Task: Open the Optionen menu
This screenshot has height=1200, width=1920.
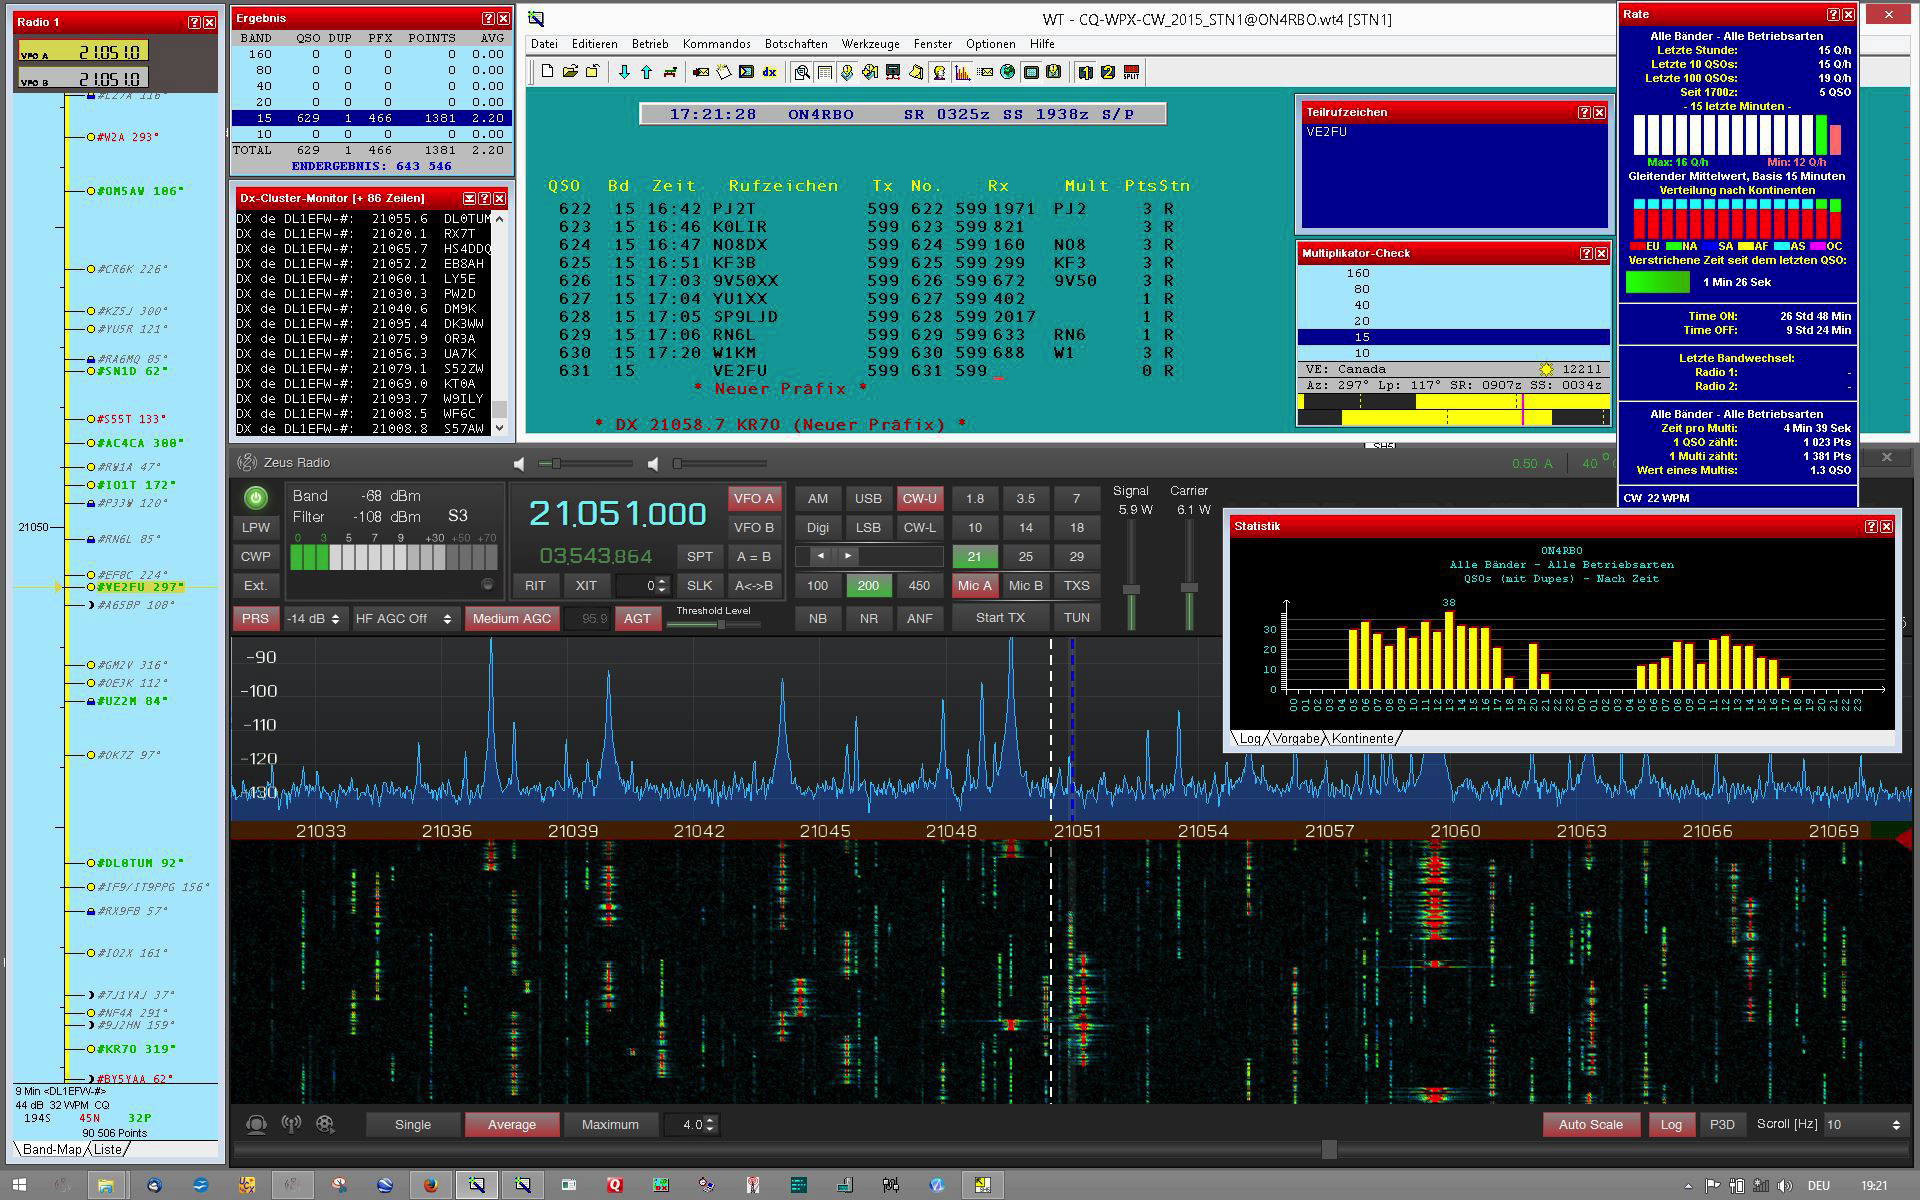Action: [990, 44]
